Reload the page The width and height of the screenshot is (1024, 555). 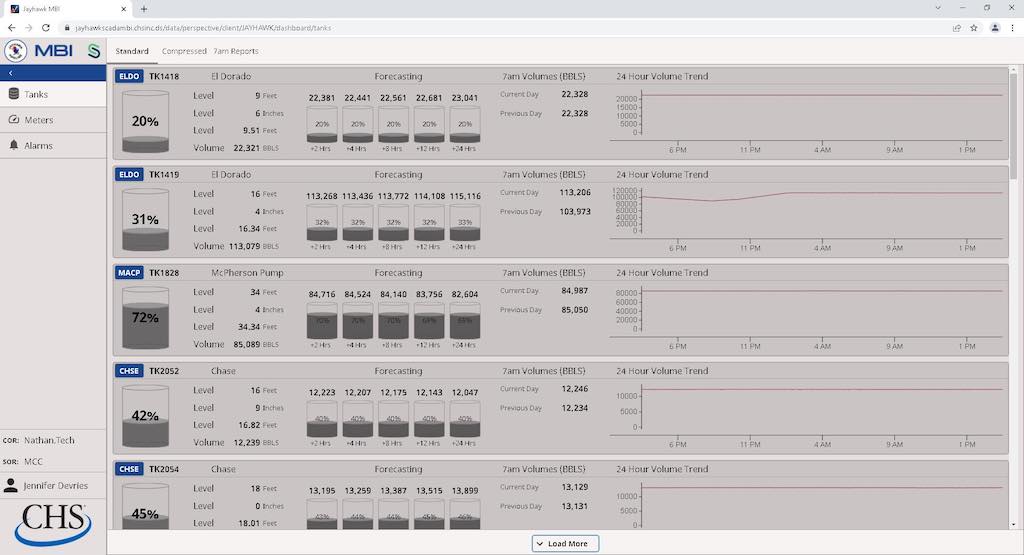[x=46, y=27]
